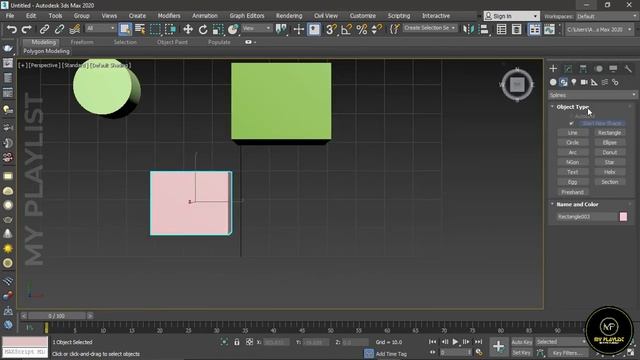Click the Circle spline button

573,142
